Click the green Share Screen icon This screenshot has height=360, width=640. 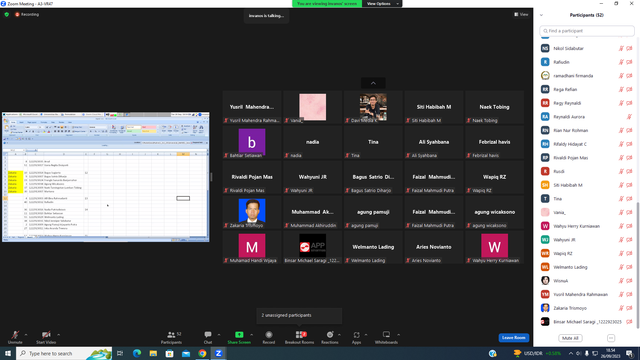click(x=239, y=335)
